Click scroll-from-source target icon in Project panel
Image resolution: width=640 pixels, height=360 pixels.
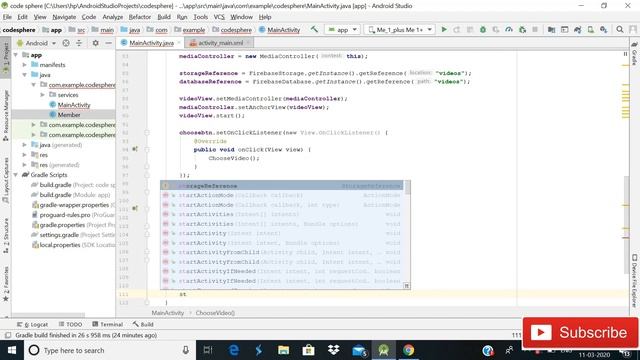tap(66, 43)
